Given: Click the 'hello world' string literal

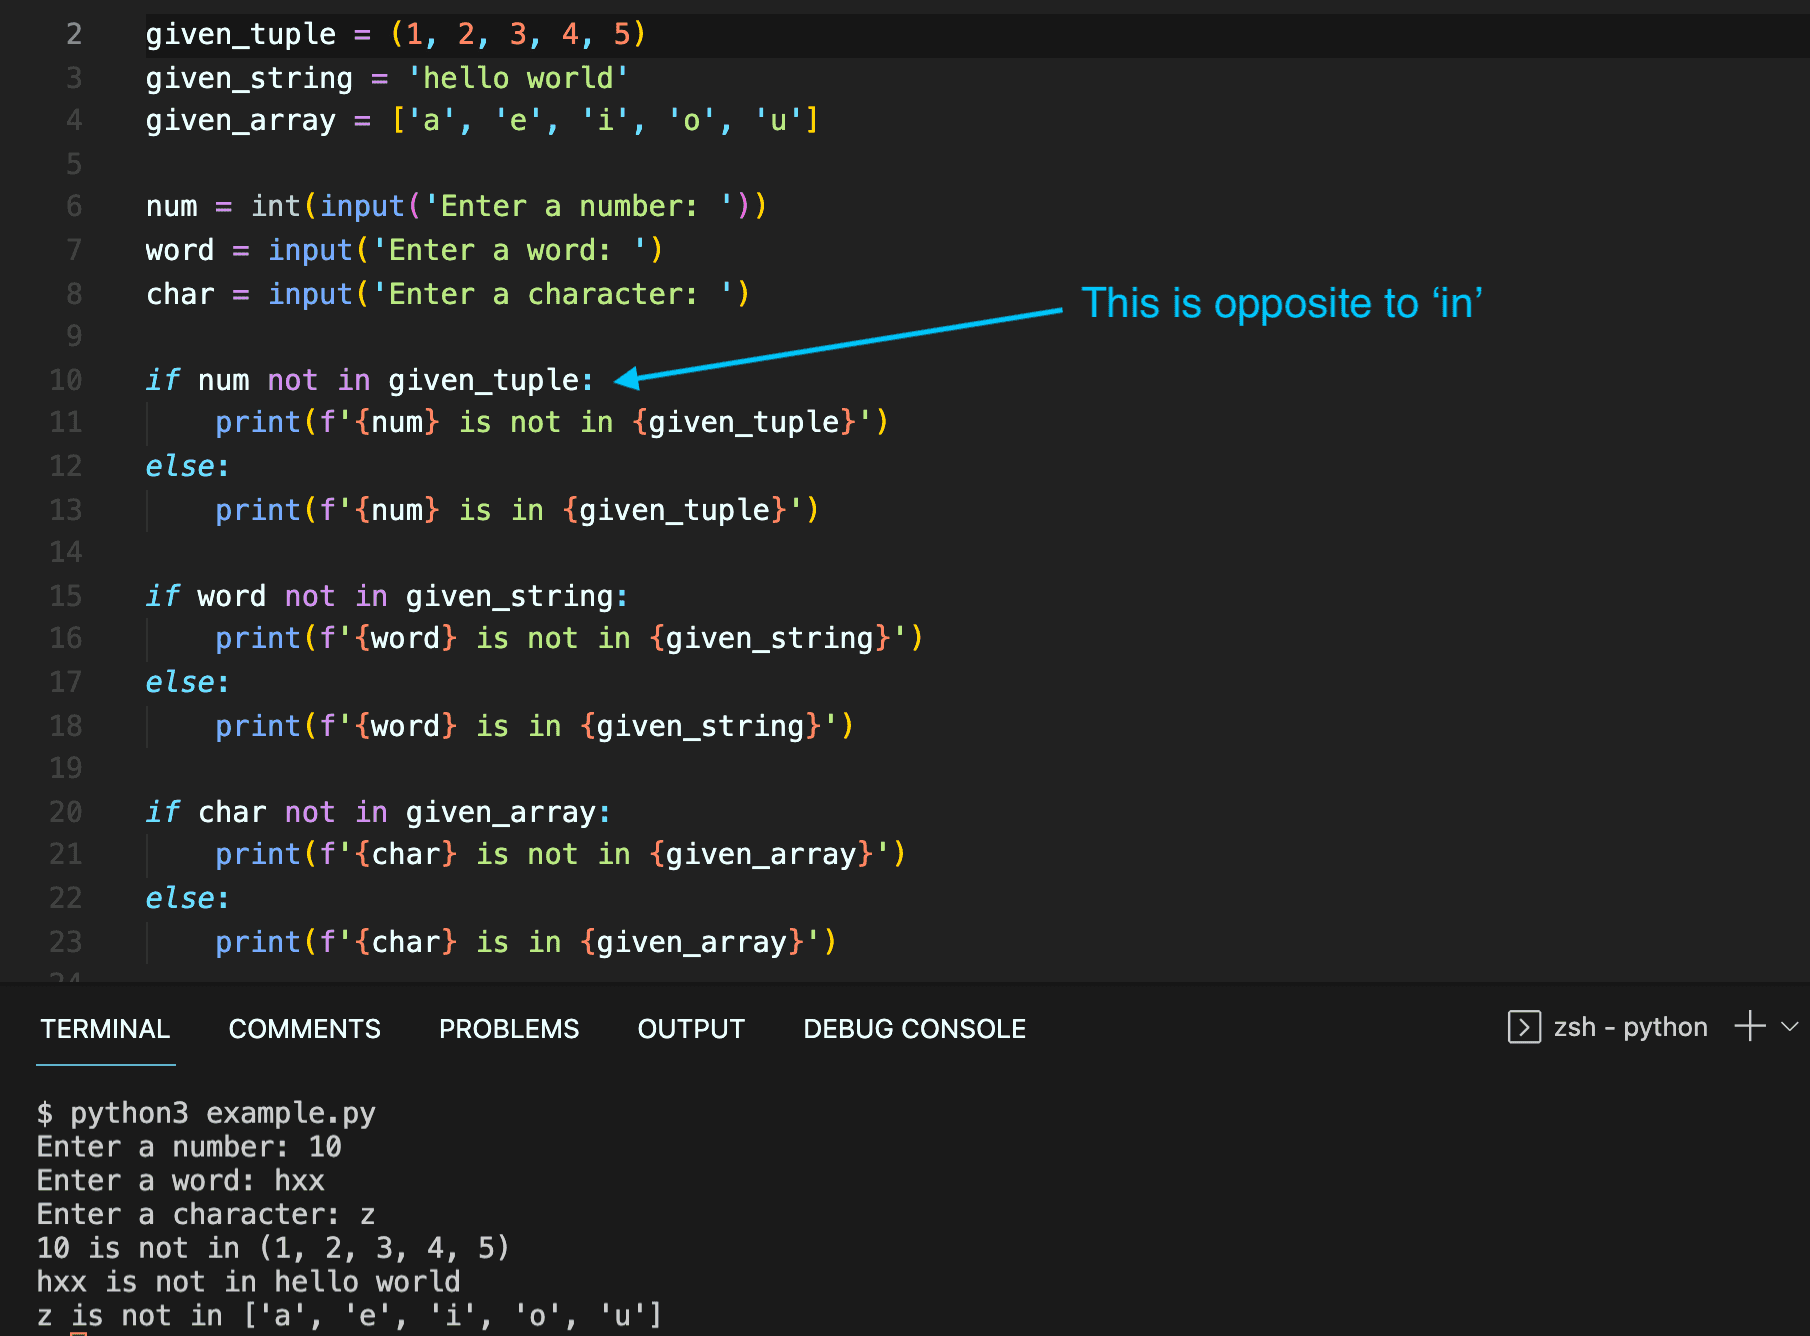Looking at the screenshot, I should (517, 77).
